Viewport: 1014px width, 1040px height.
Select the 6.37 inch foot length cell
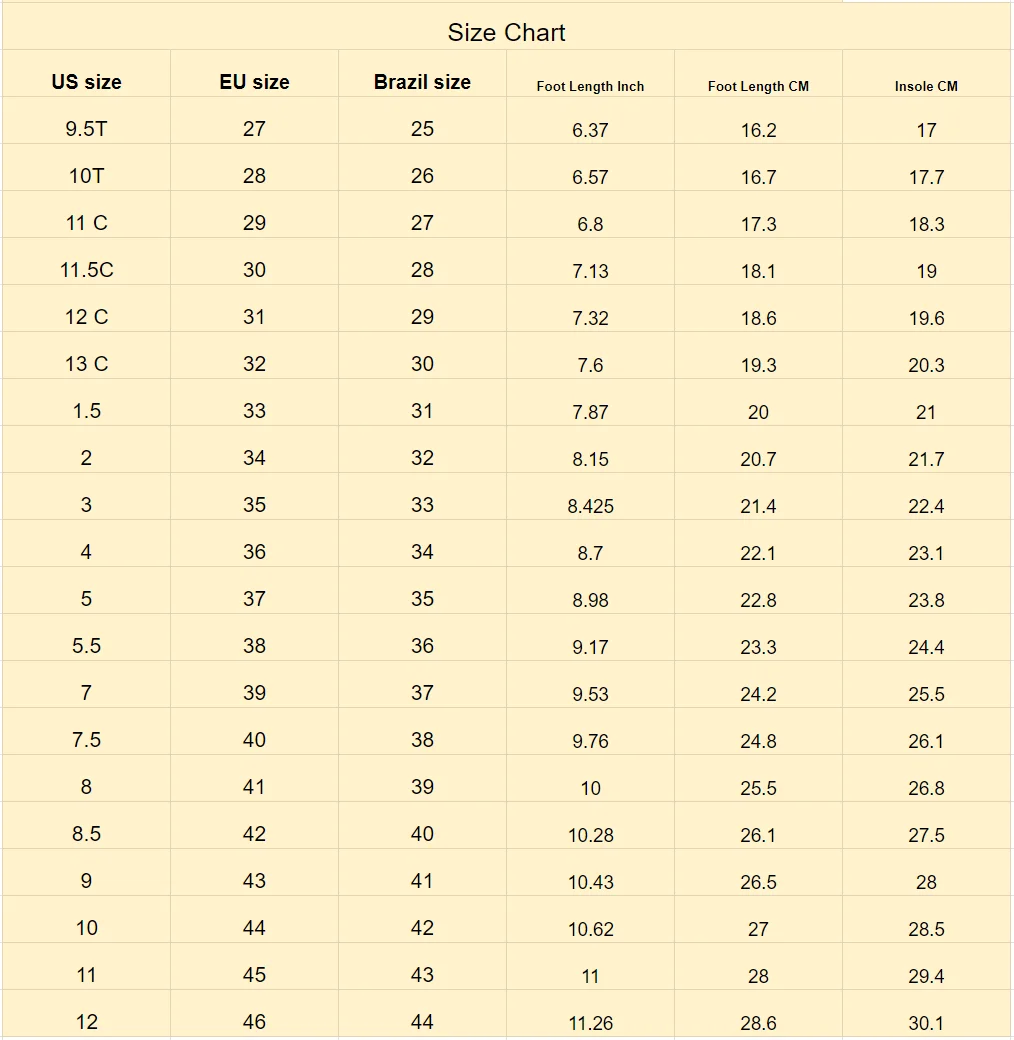(590, 130)
